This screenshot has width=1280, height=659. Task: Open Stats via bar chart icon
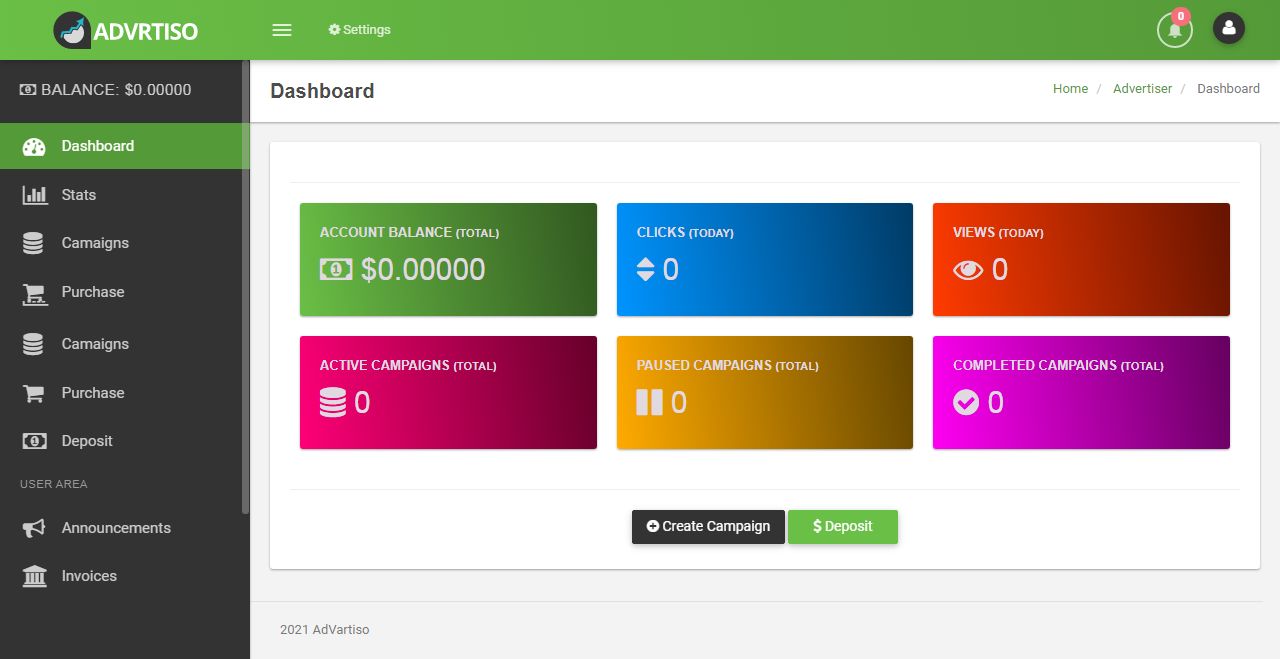[35, 195]
